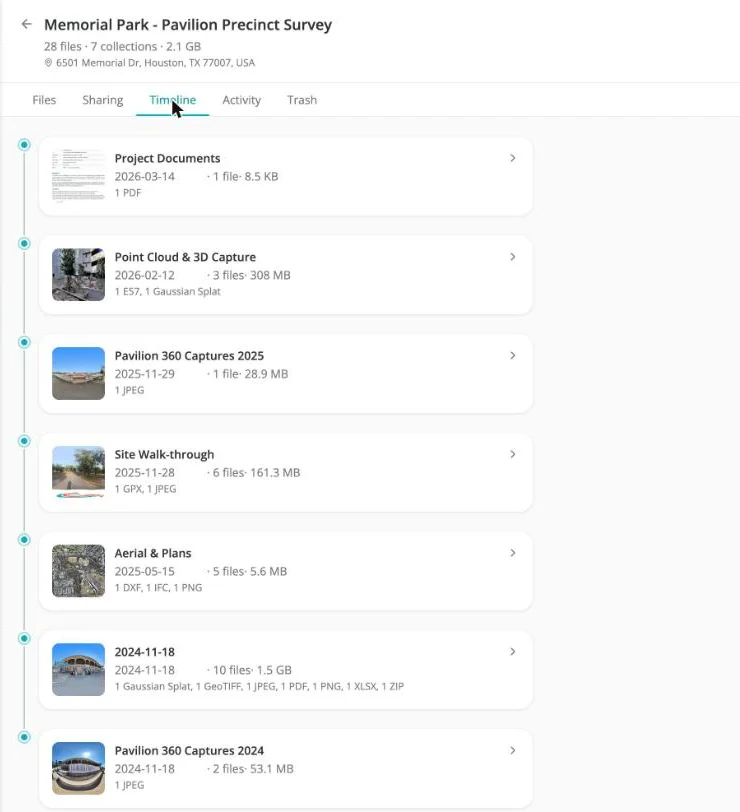Open the Point Cloud & 3D Capture thumbnail
The height and width of the screenshot is (812, 740).
[x=78, y=274]
